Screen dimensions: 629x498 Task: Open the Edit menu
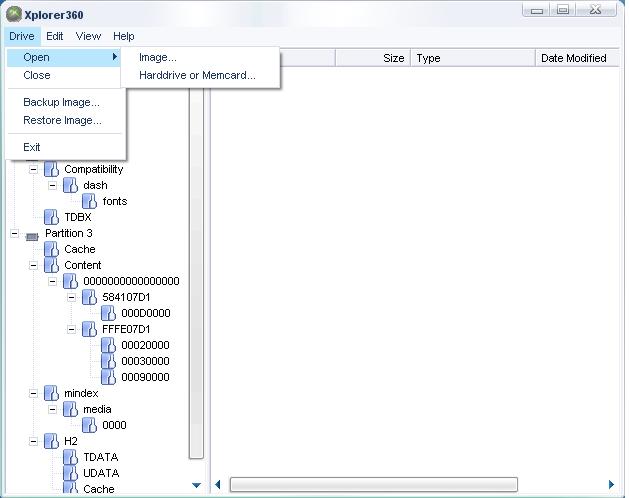[x=55, y=36]
